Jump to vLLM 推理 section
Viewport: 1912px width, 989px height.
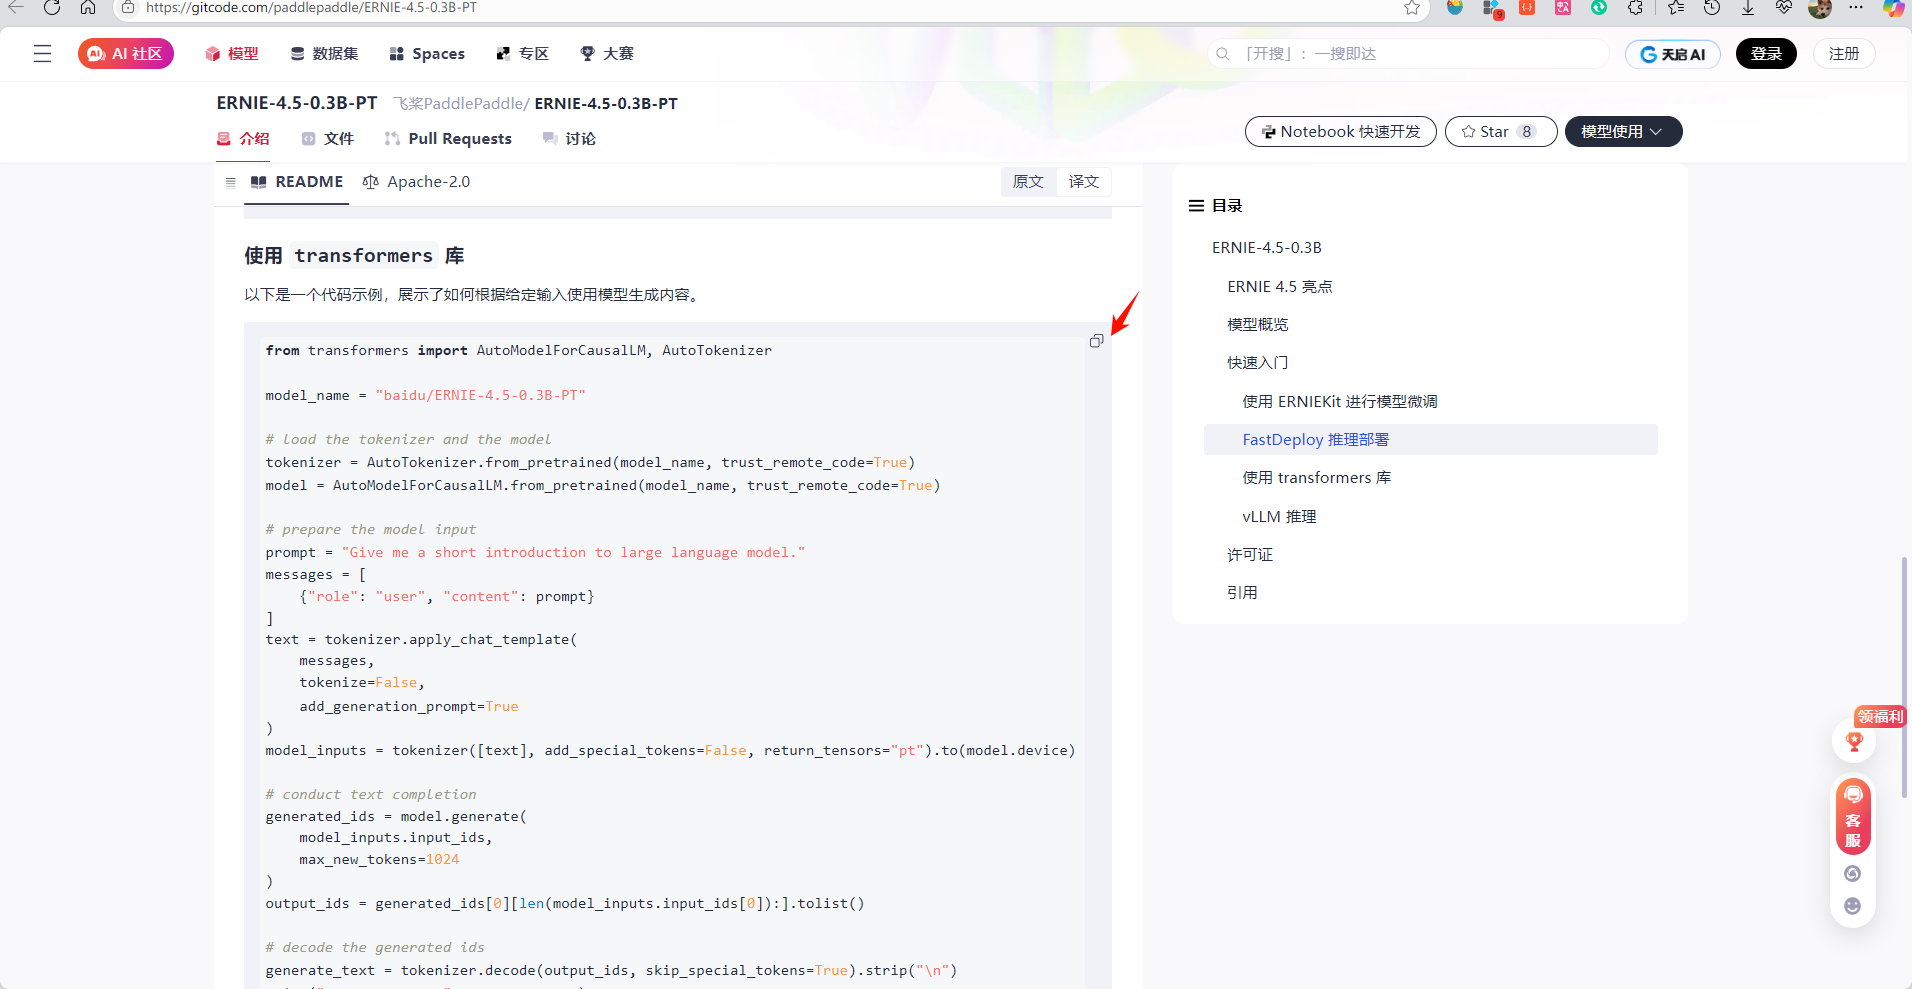click(1279, 517)
